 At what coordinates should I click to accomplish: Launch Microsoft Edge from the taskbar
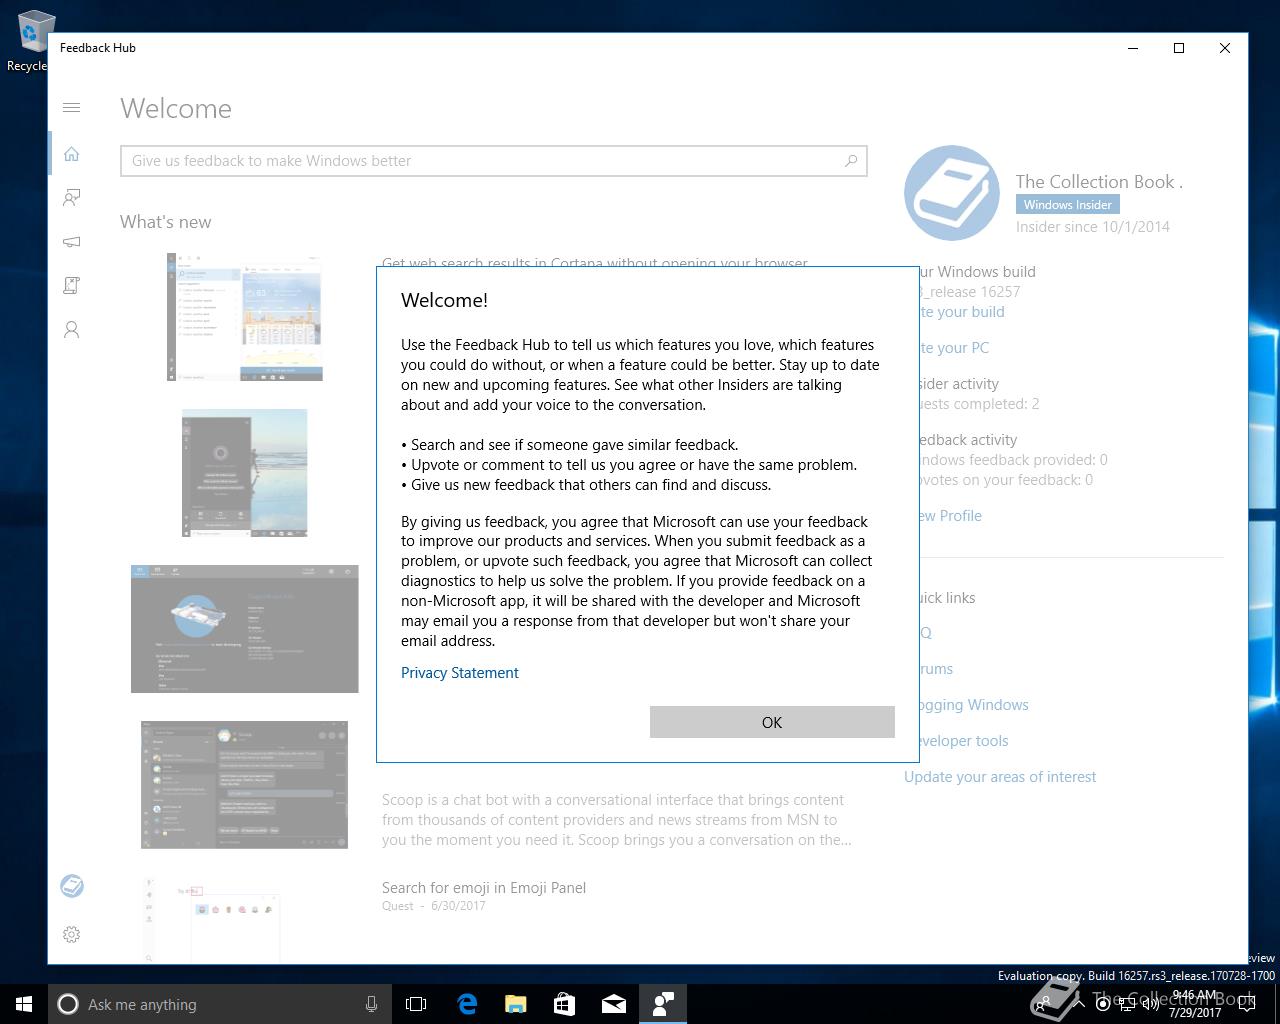(x=466, y=1004)
